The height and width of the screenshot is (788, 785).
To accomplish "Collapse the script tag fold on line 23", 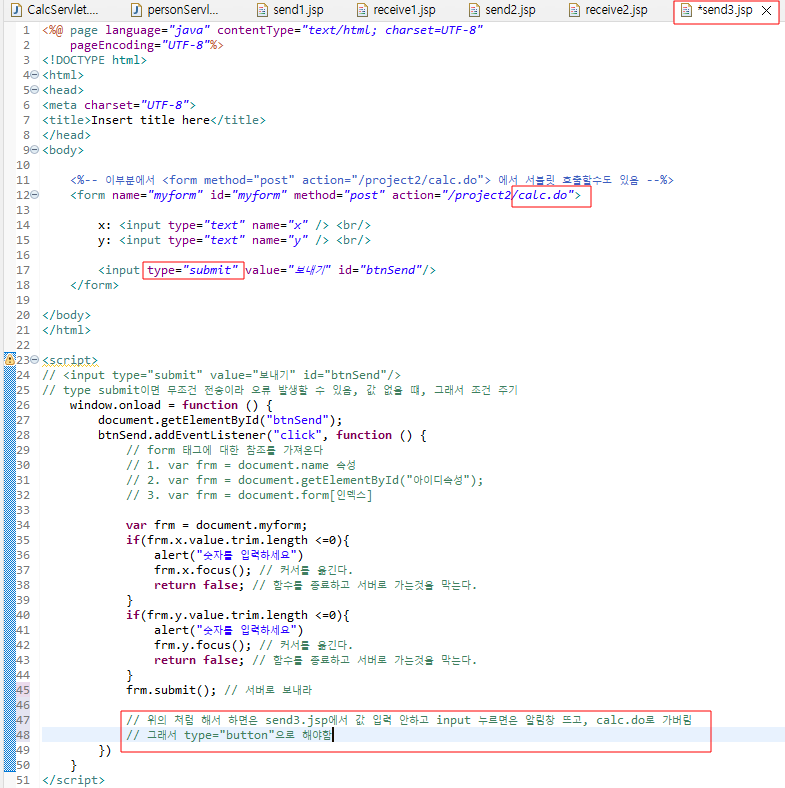I will (34, 360).
